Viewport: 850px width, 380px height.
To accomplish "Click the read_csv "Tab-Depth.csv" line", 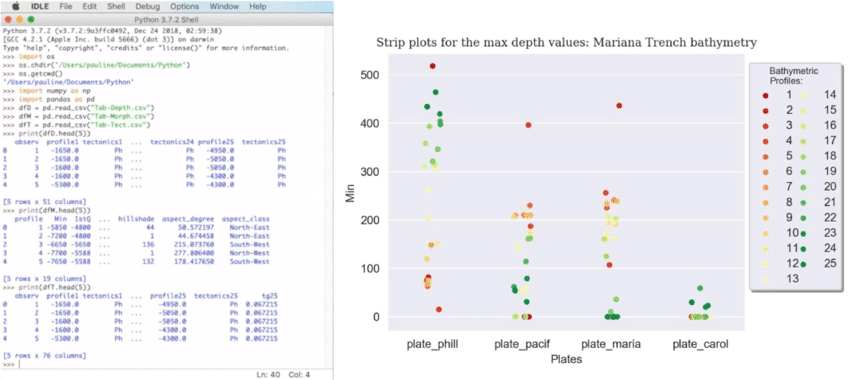I will coord(80,109).
